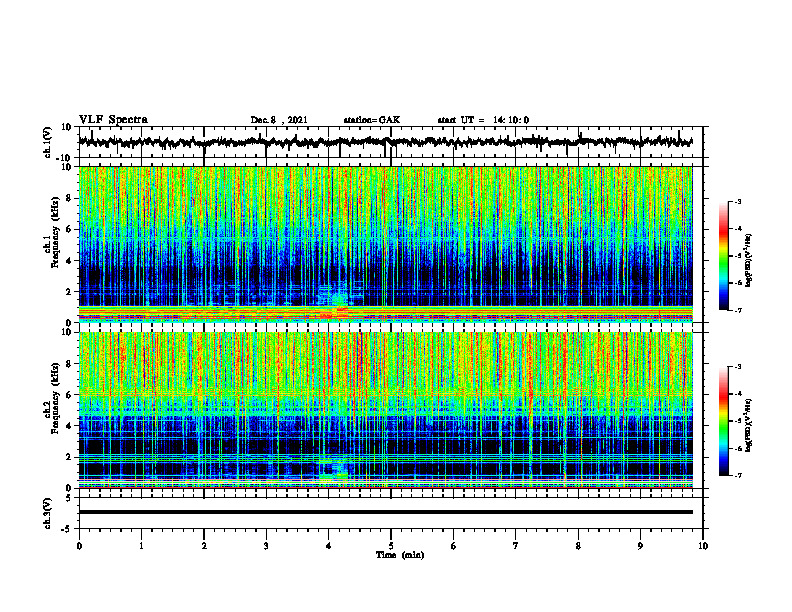792x612 pixels.
Task: Click the "ch.3(V)" axis label
Action: [x=48, y=513]
